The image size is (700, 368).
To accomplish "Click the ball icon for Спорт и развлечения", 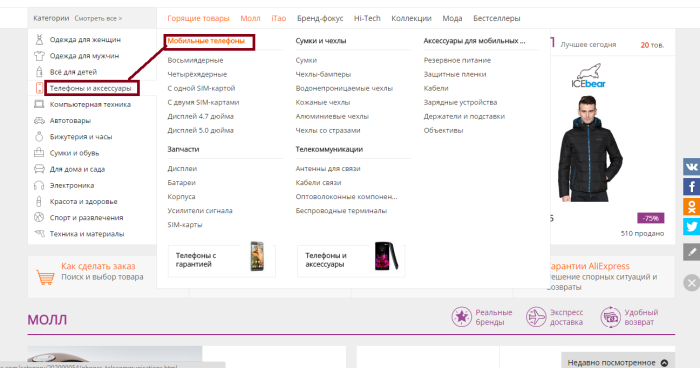I will [39, 217].
